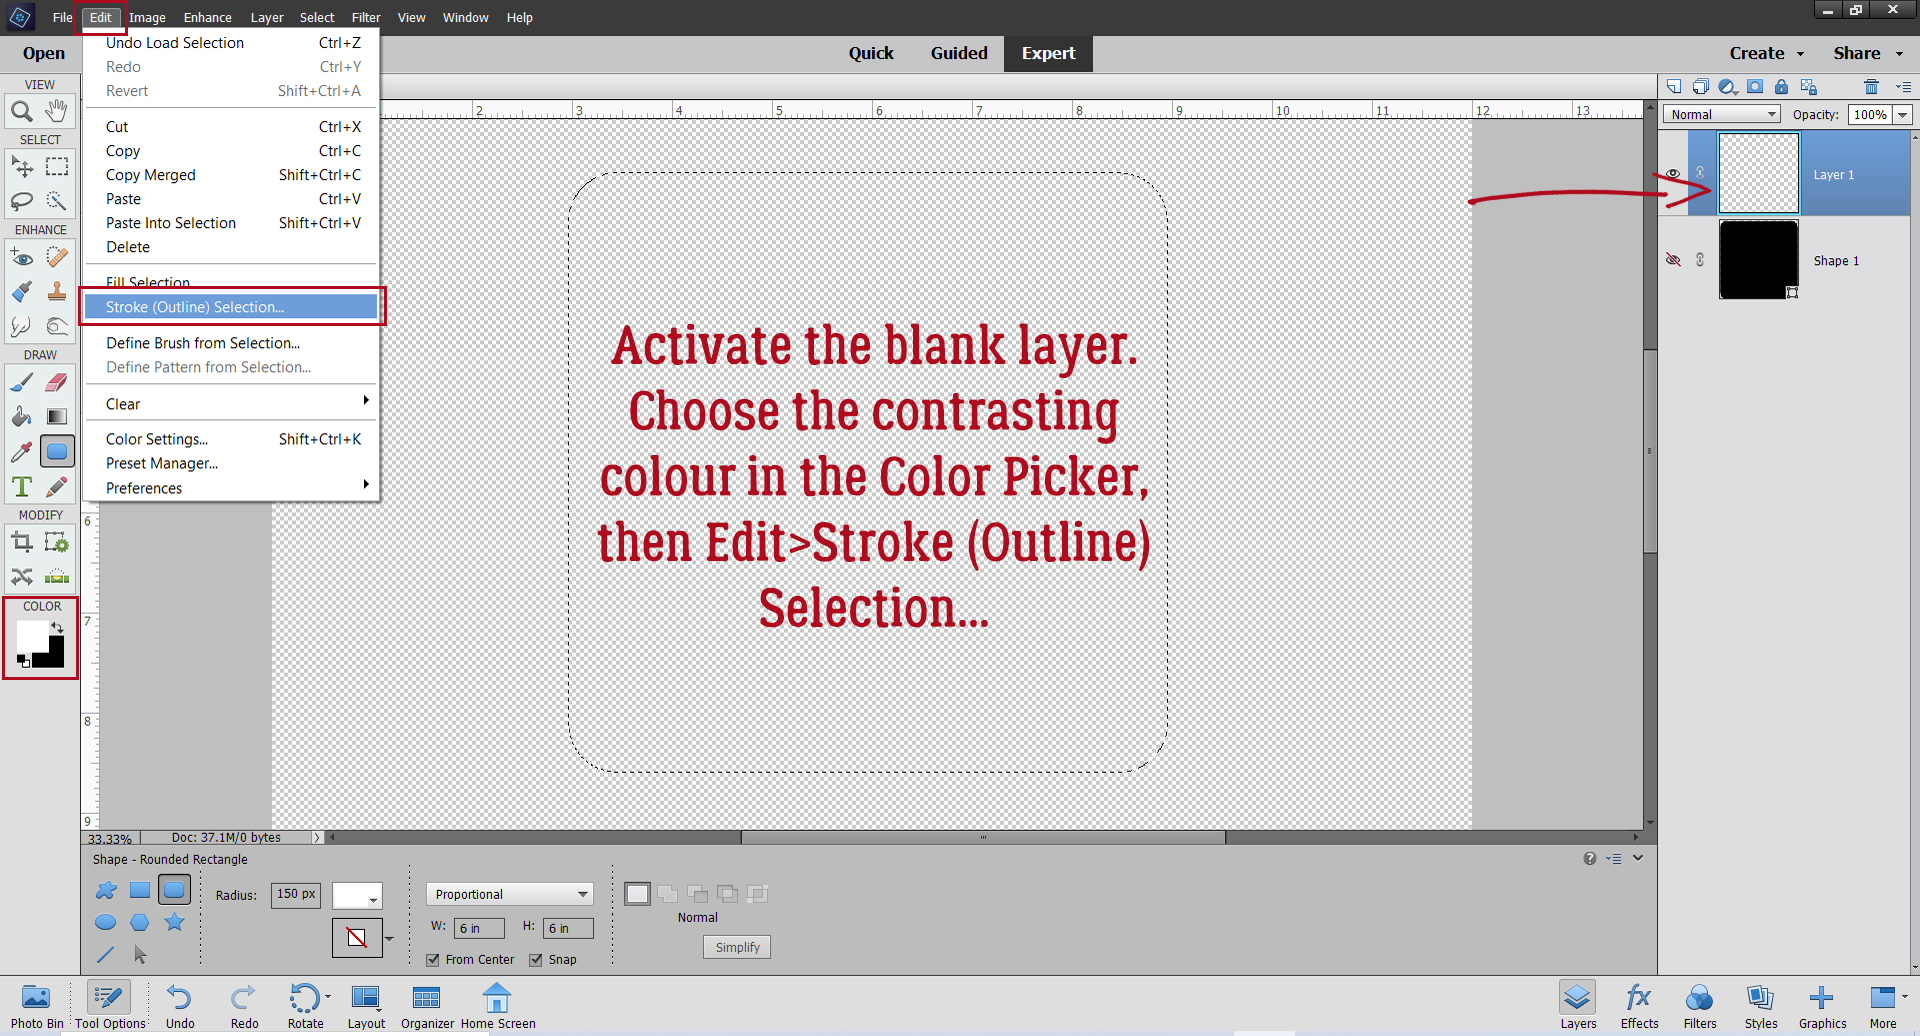
Task: Select the Crop tool
Action: 22,542
